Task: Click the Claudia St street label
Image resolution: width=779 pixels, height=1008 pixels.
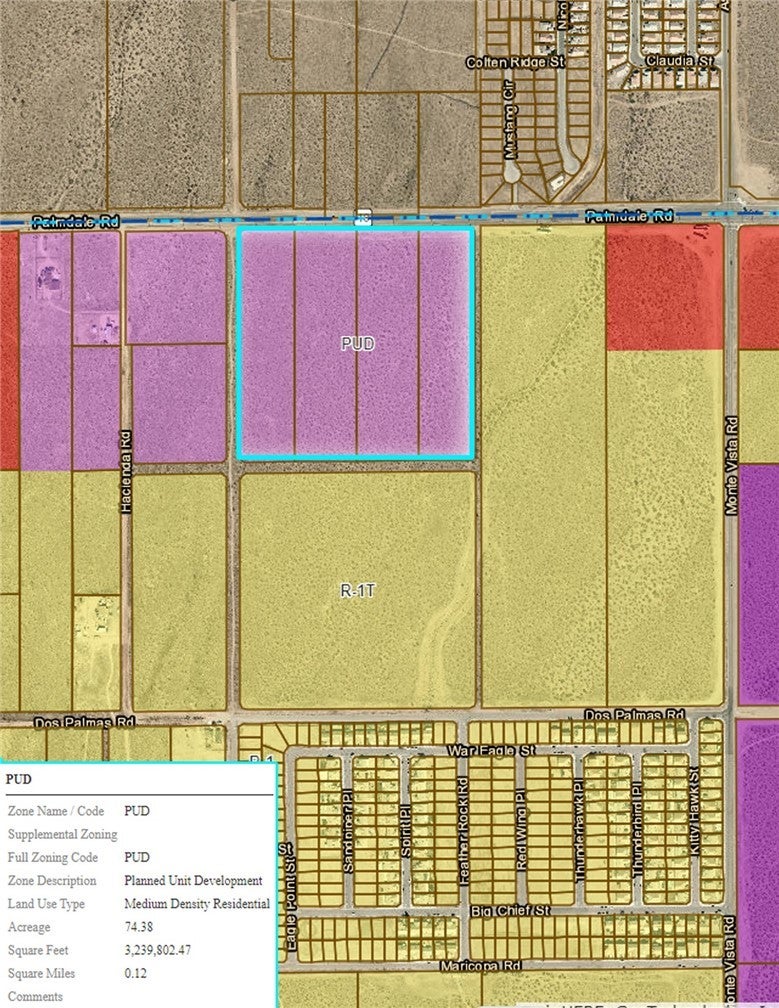Action: [682, 61]
